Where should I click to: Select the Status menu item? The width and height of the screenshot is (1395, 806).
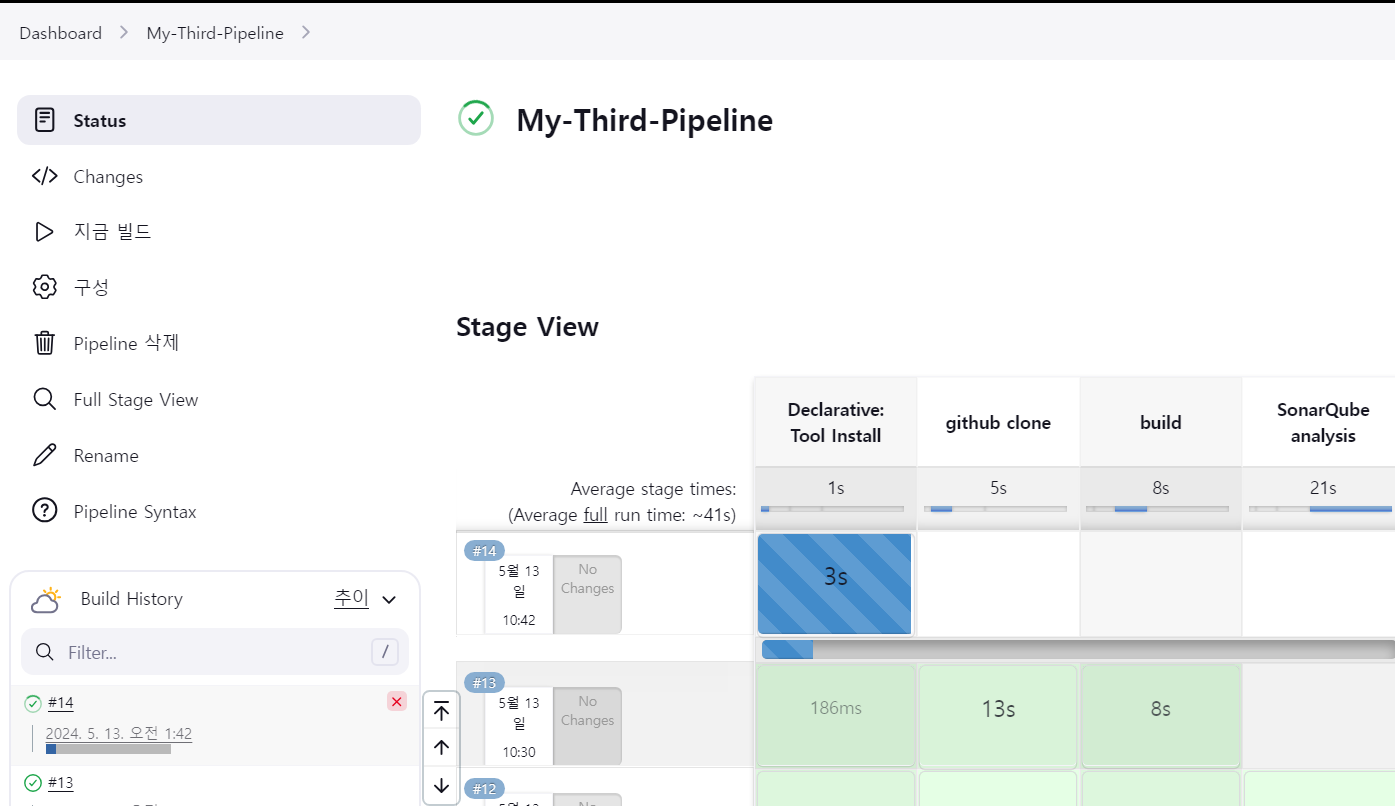[x=219, y=120]
